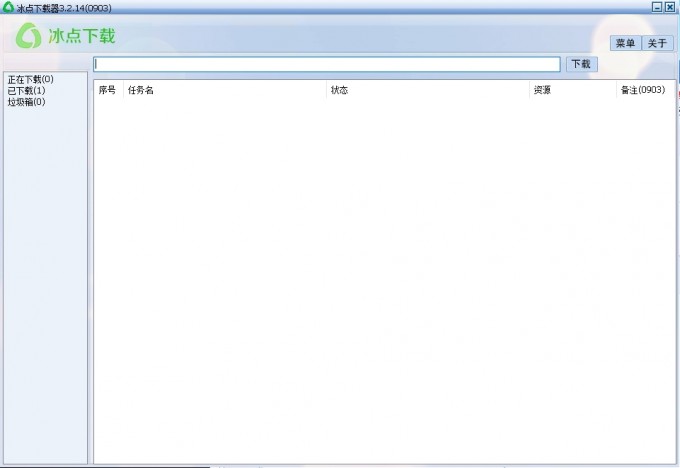Minimize the 冰点下载器 window
Viewport: 680px width, 468px height.
pyautogui.click(x=657, y=7)
